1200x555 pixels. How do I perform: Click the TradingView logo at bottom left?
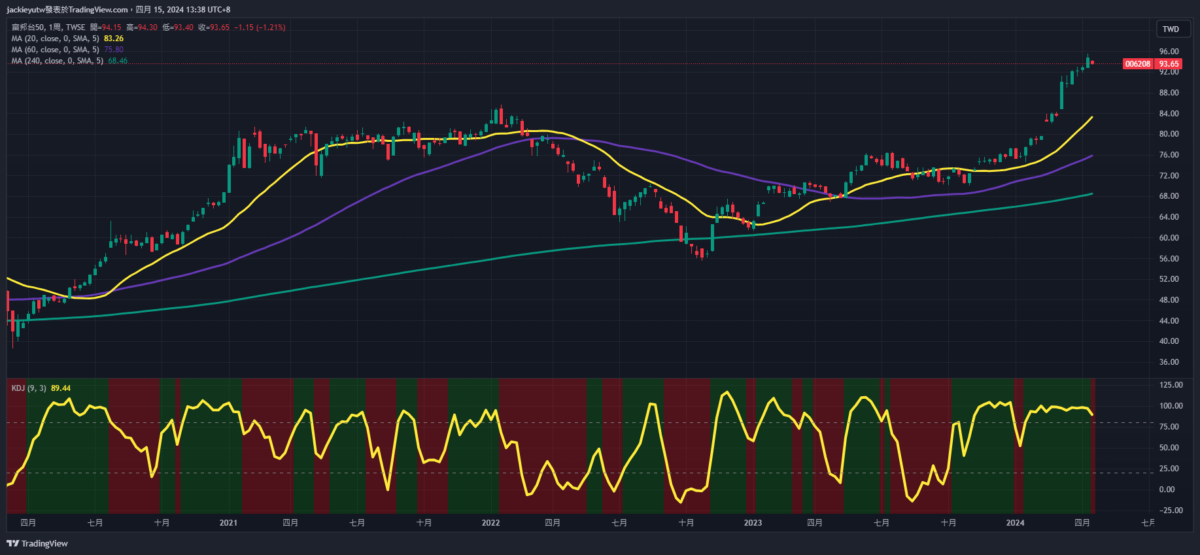tap(38, 544)
